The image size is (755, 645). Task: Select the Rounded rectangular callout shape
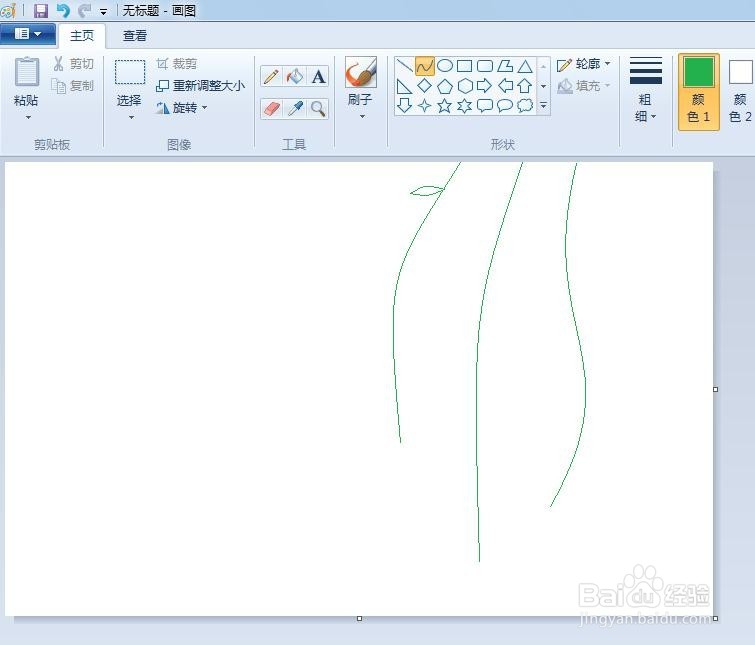click(485, 106)
